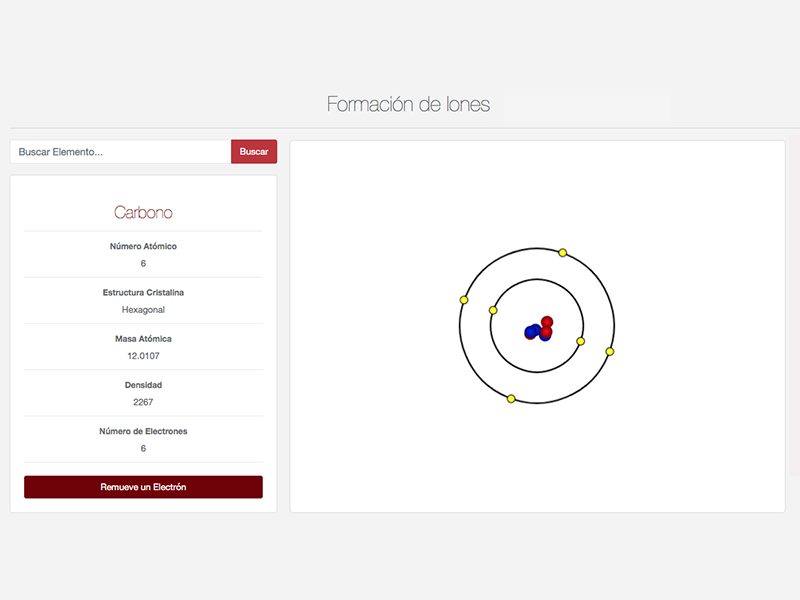Click the Formación de Iones page title
The width and height of the screenshot is (800, 600).
(x=407, y=104)
